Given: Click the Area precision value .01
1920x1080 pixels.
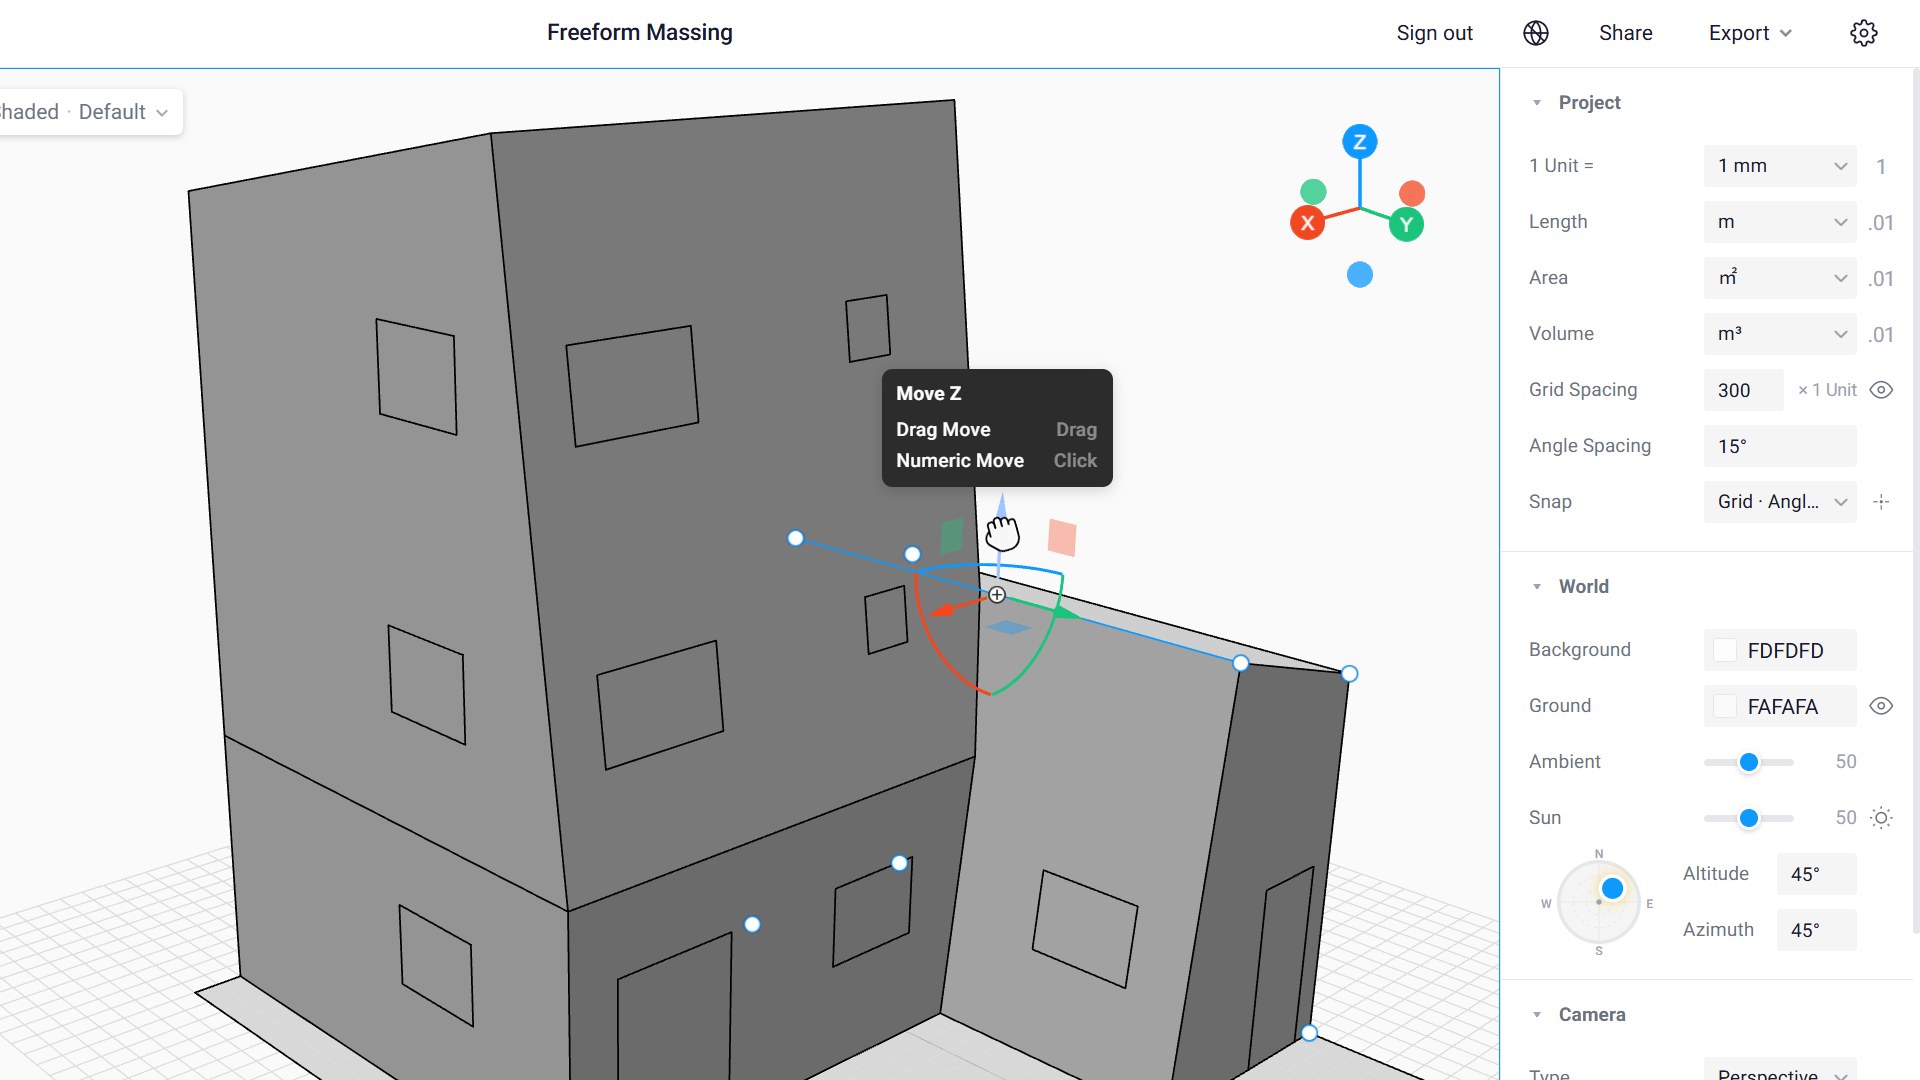Looking at the screenshot, I should (x=1881, y=278).
